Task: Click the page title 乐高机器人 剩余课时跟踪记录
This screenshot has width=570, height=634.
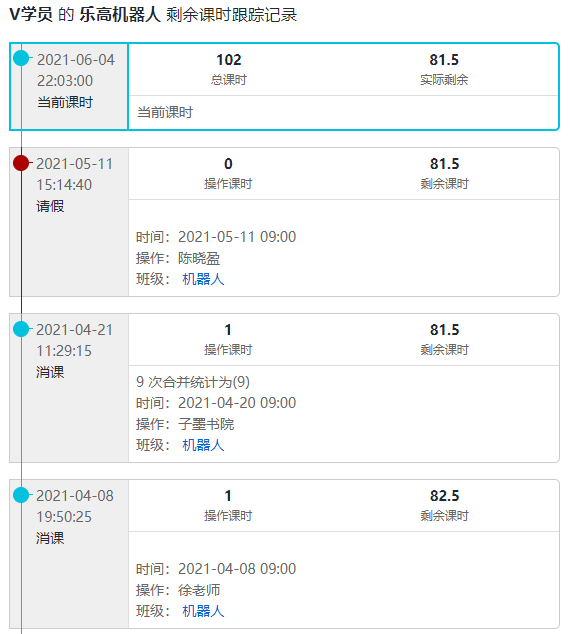Action: coord(188,15)
